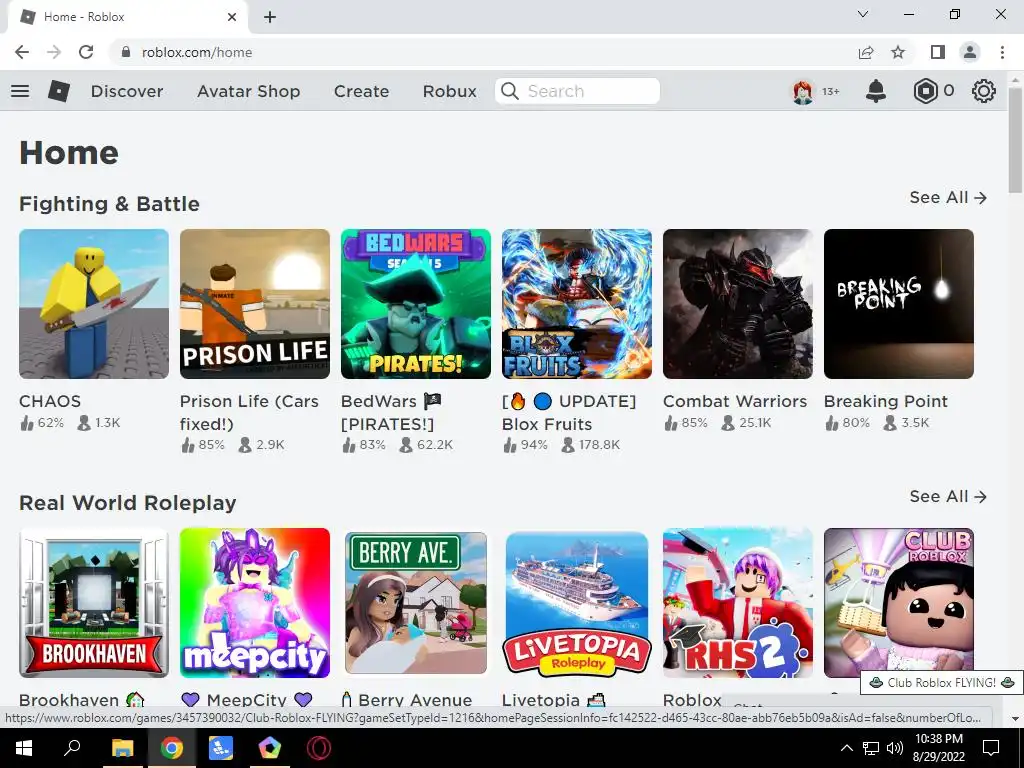This screenshot has width=1024, height=768.
Task: Click the forward navigation arrow
Action: pos(54,52)
